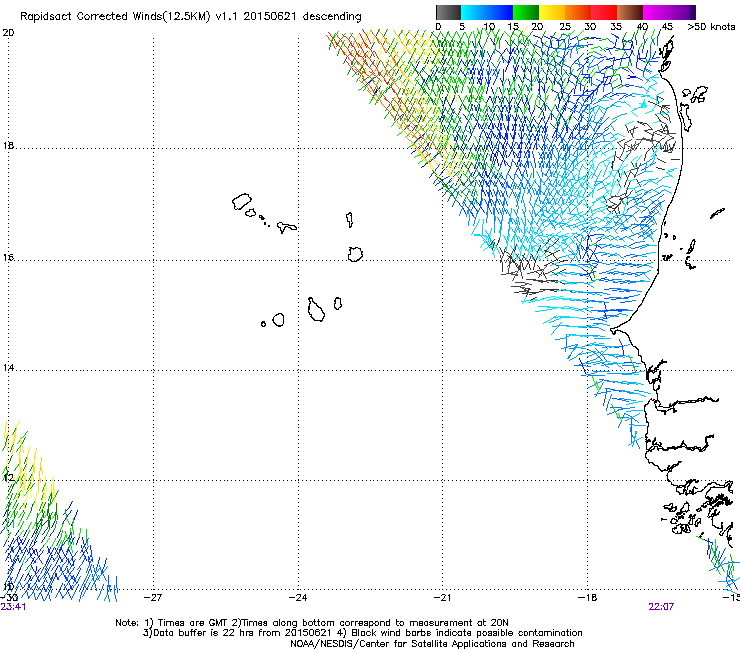
Task: Click the '-27' longitude label
Action: point(152,598)
